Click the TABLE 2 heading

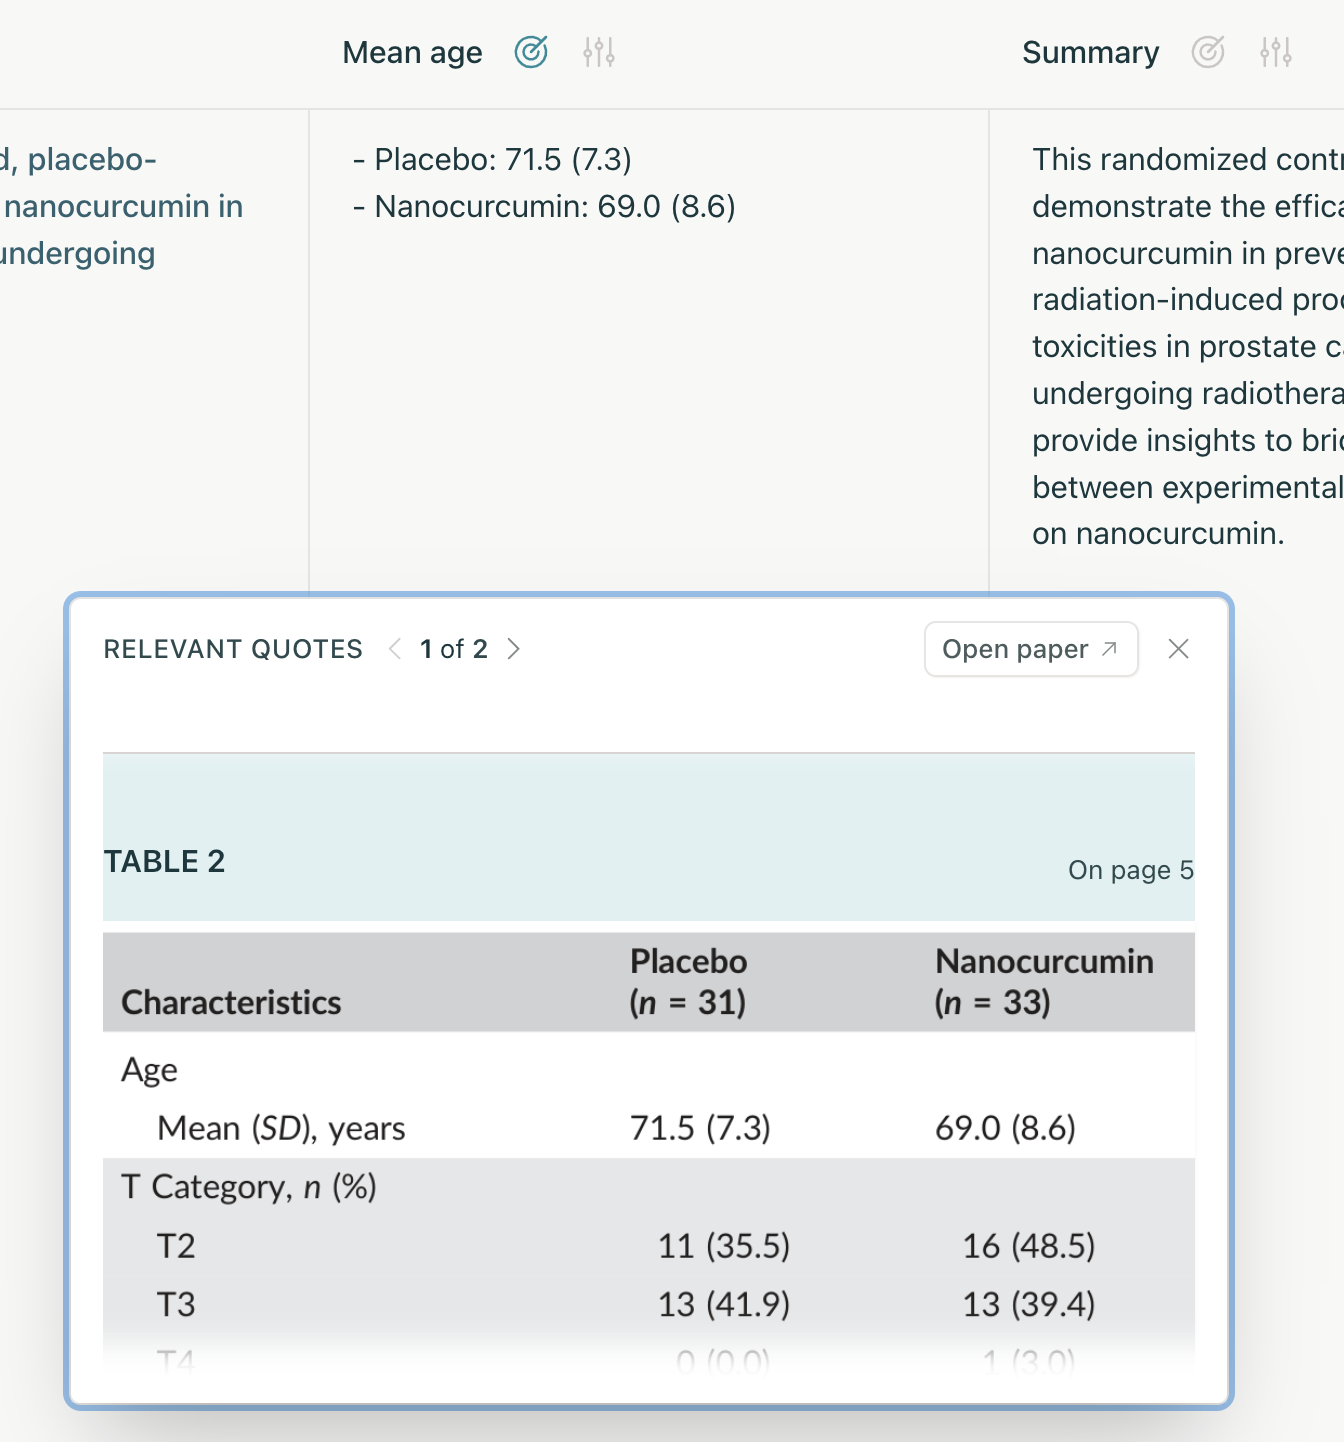click(x=165, y=861)
